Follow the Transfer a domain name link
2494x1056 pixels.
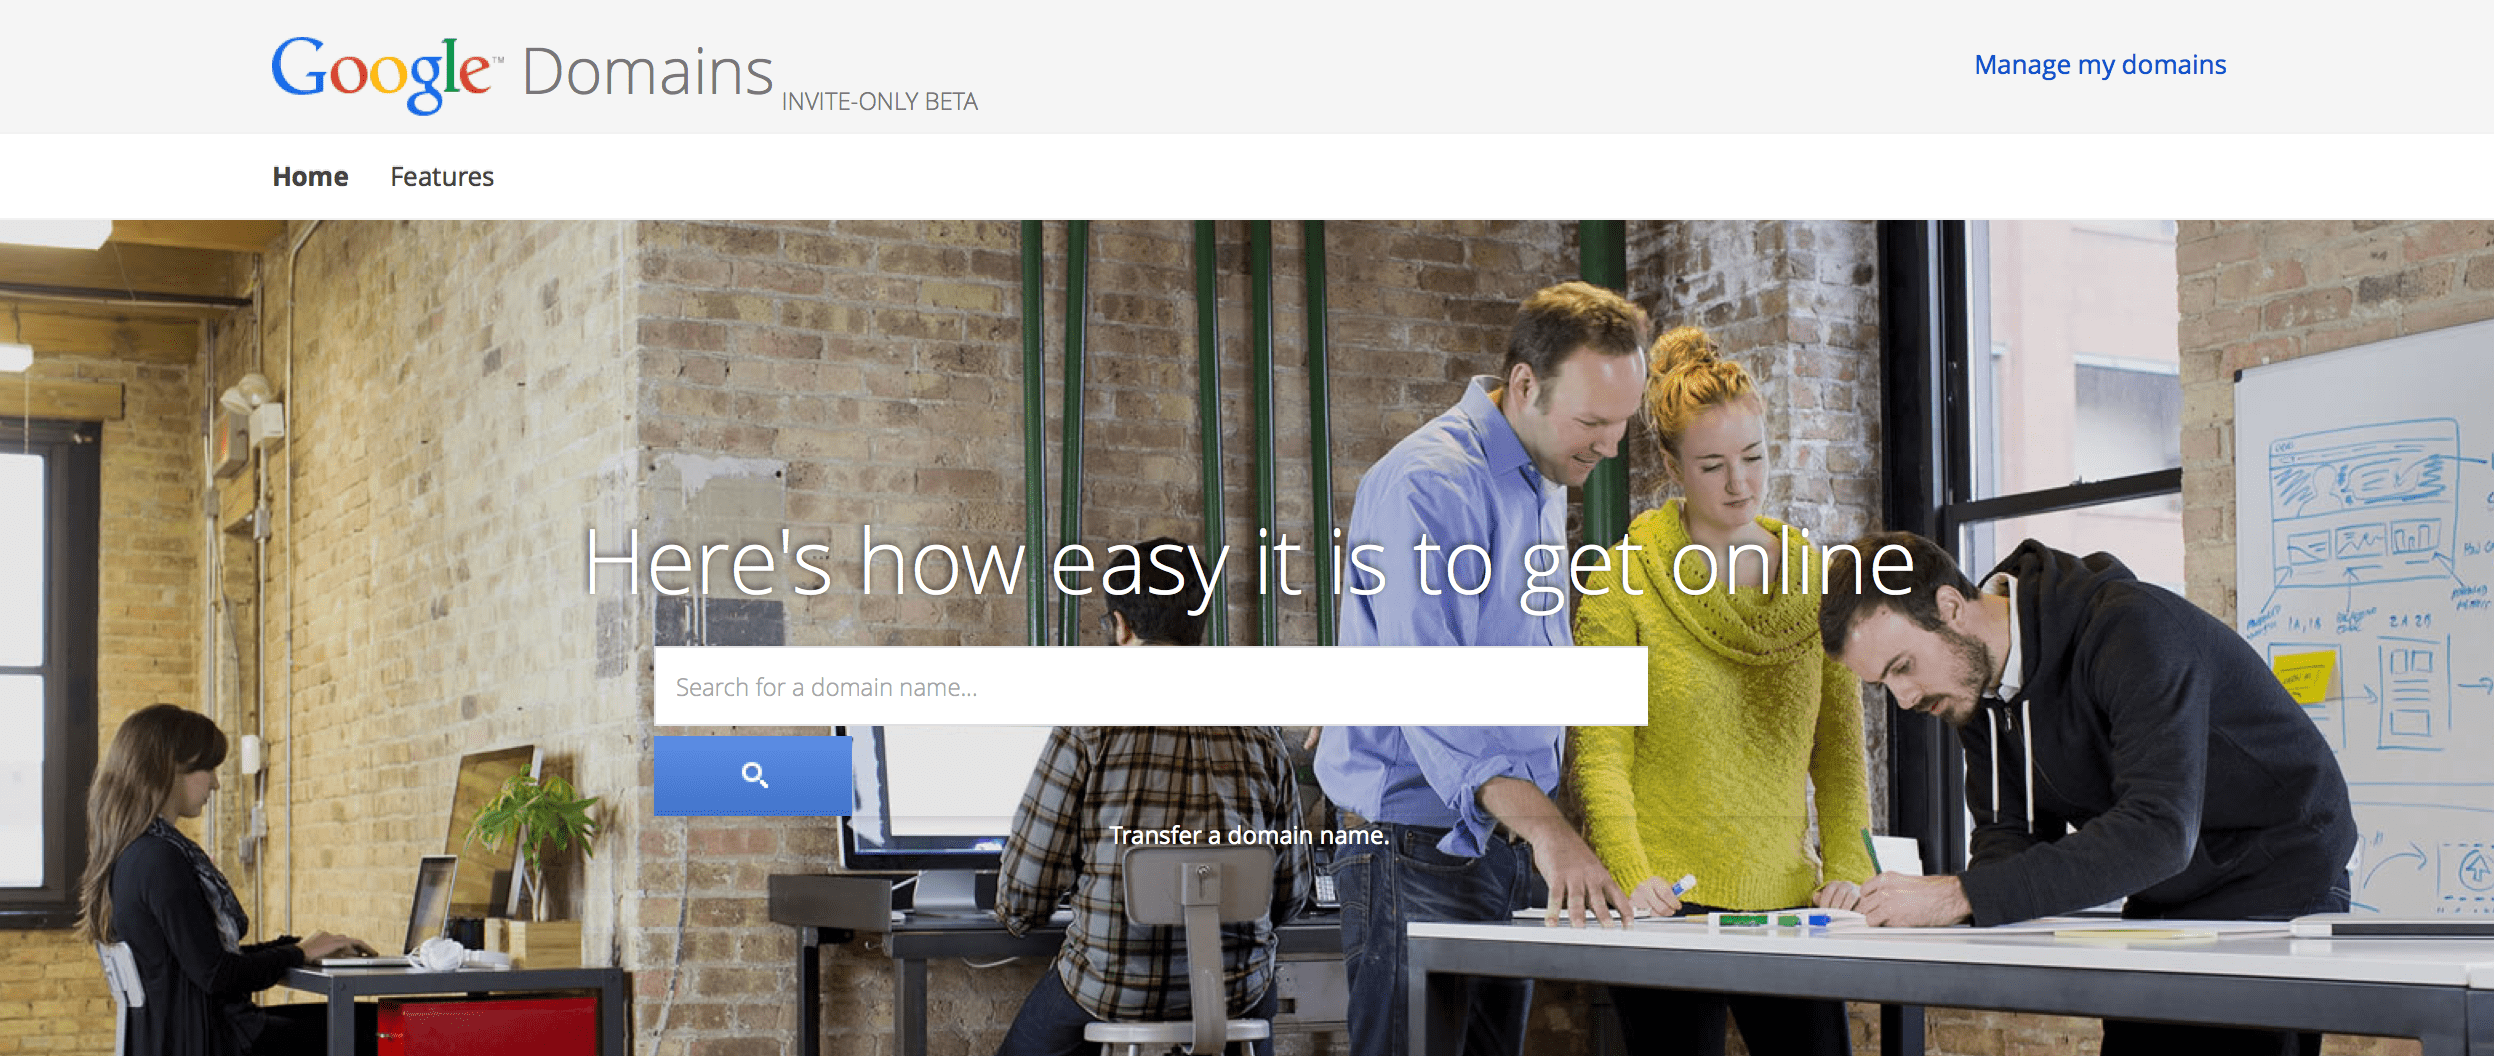click(x=1249, y=835)
